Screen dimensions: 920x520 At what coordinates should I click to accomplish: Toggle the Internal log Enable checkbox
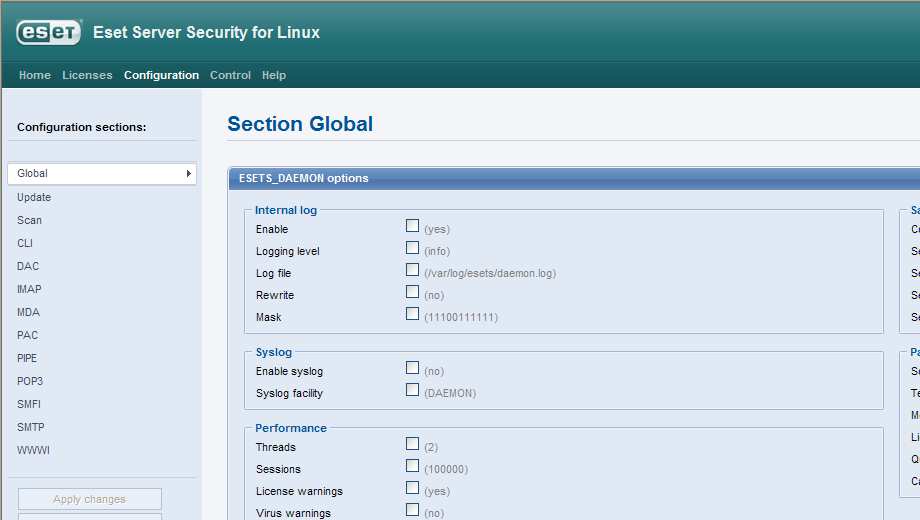coord(412,225)
